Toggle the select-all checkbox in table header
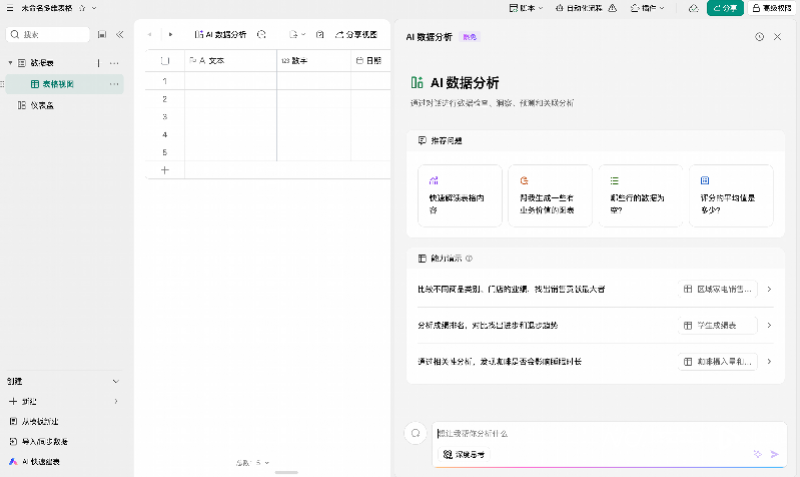The image size is (800, 477). (x=165, y=61)
